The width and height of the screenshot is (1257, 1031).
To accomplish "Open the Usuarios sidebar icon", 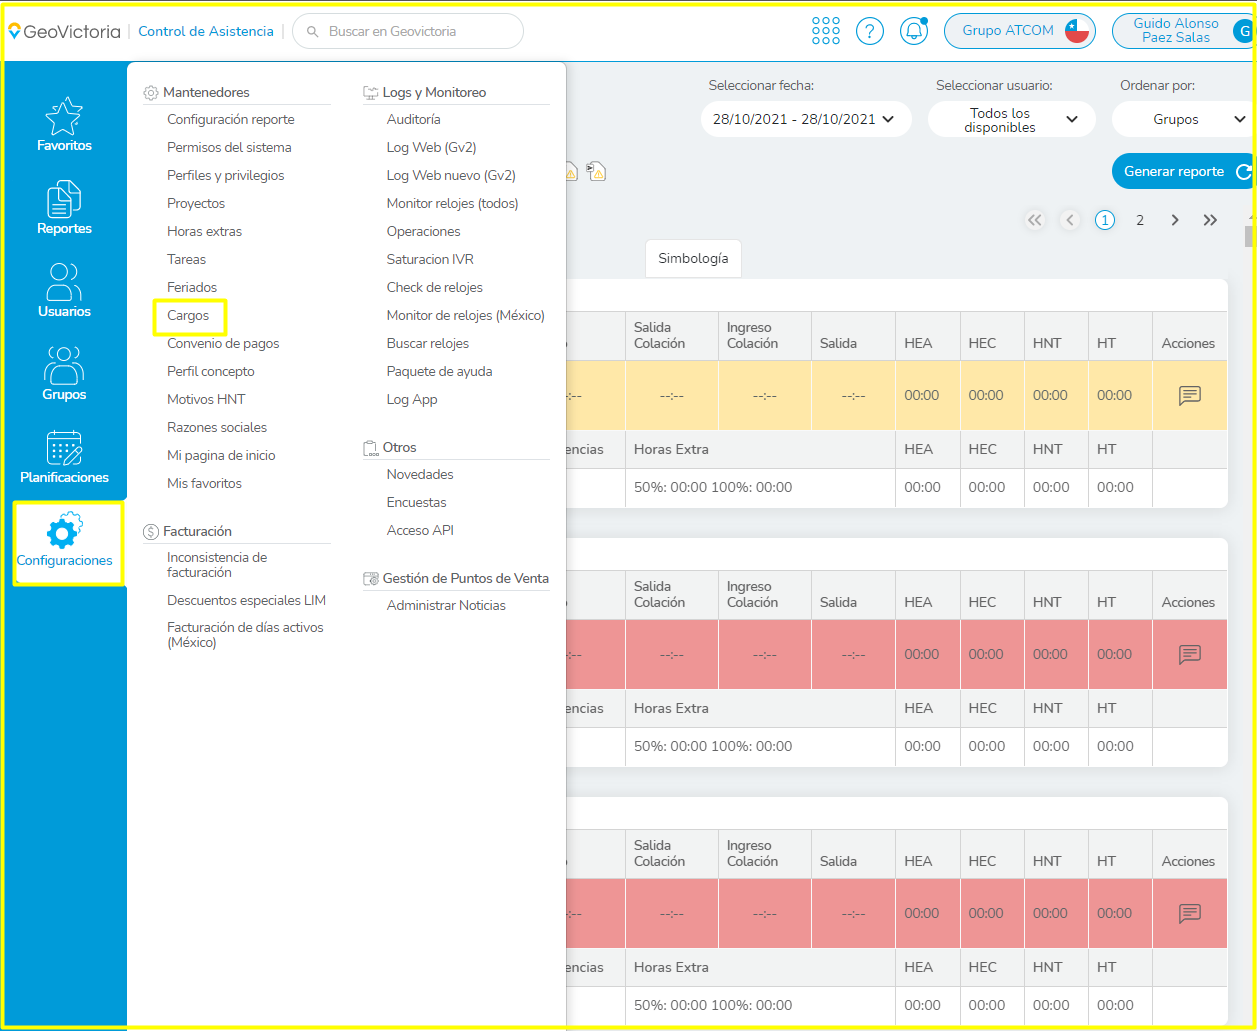I will coord(64,283).
